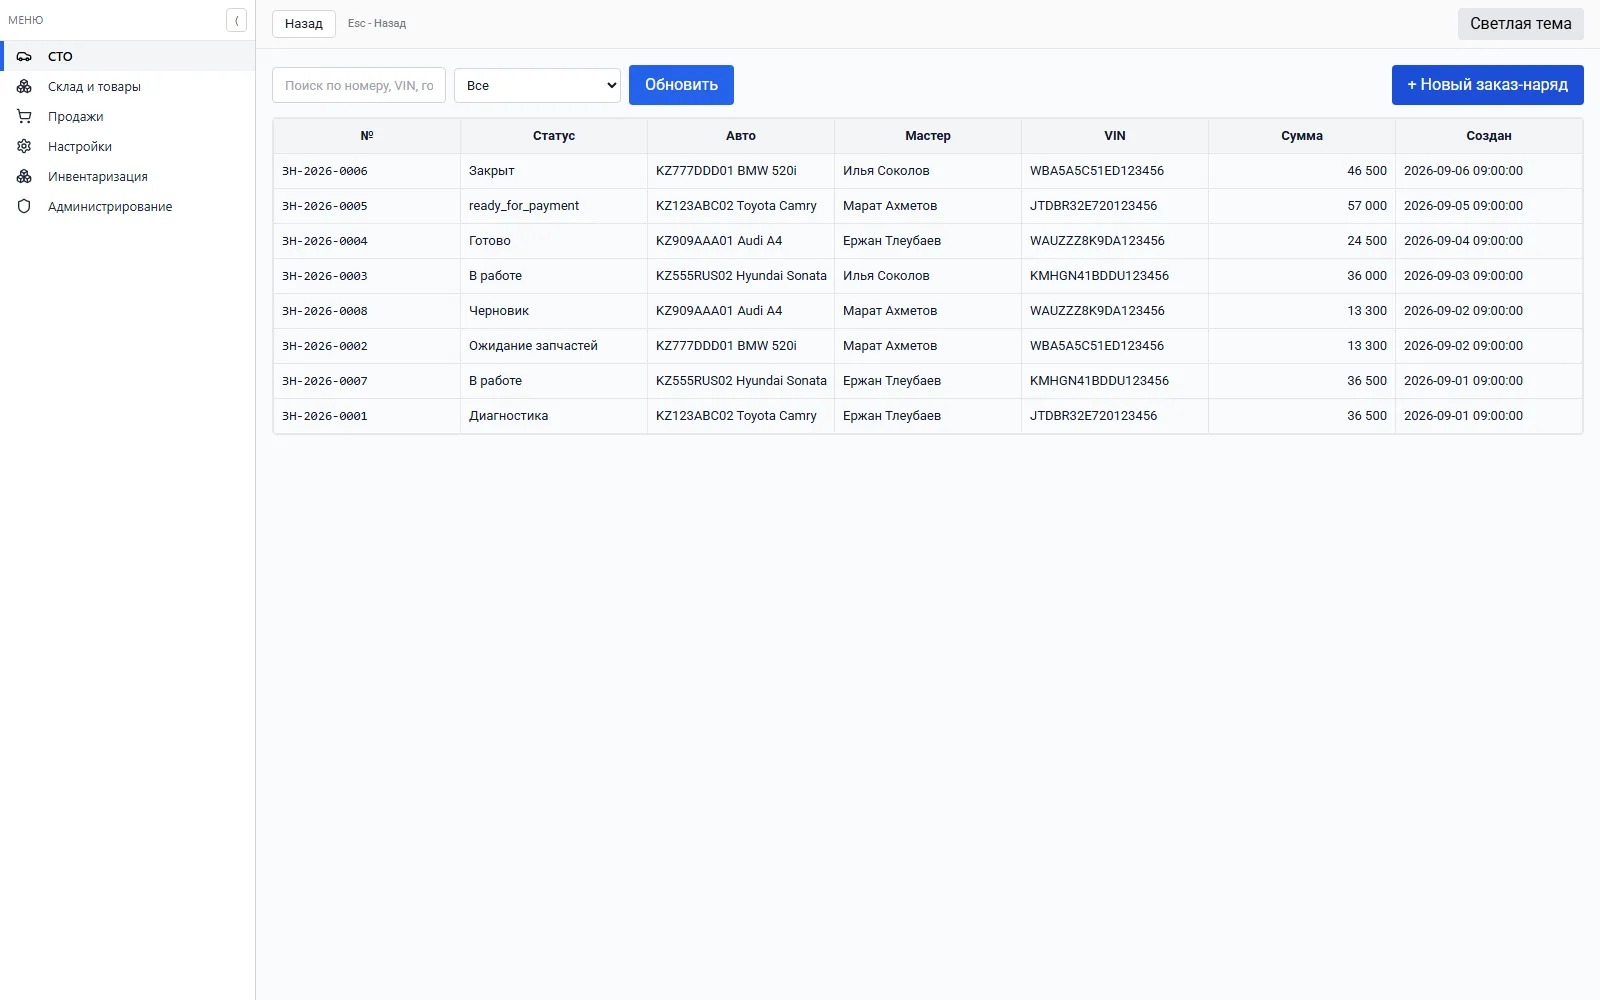Open the СТО menu section

coord(128,56)
